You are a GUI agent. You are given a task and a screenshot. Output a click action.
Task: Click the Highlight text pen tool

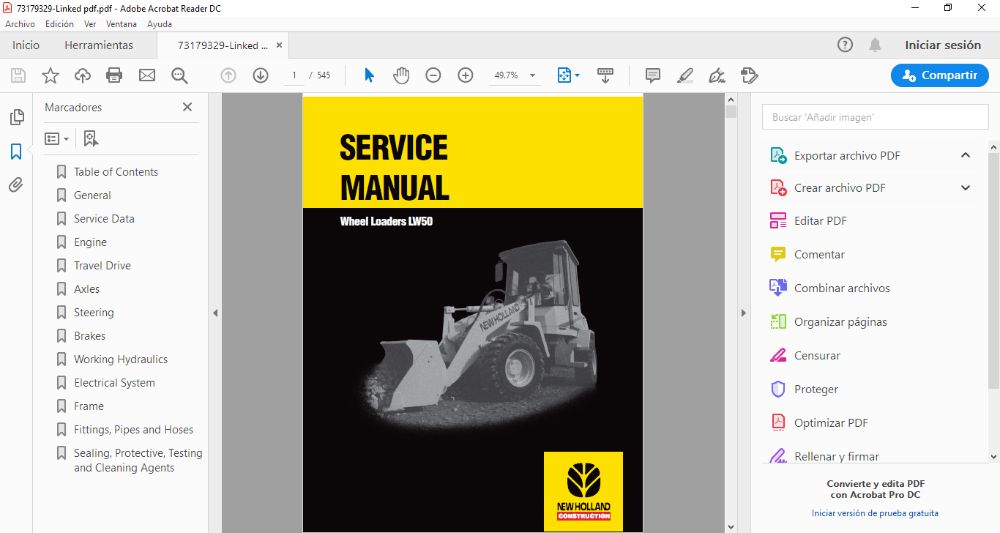685,75
